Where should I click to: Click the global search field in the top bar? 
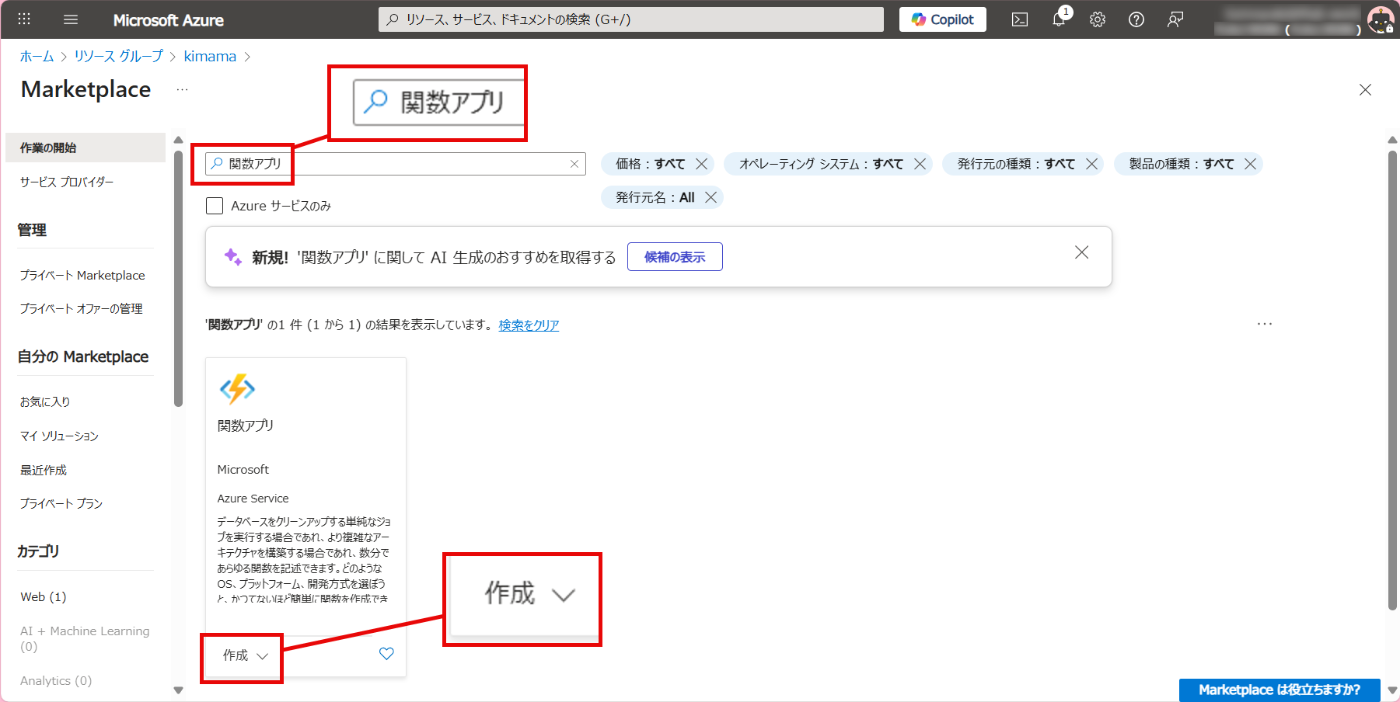tap(631, 20)
